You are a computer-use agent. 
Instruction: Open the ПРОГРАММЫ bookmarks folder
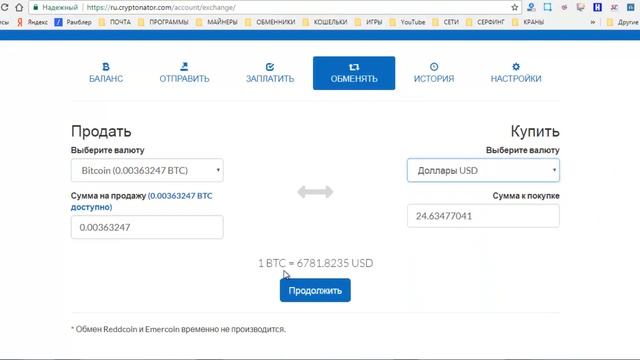[x=163, y=22]
